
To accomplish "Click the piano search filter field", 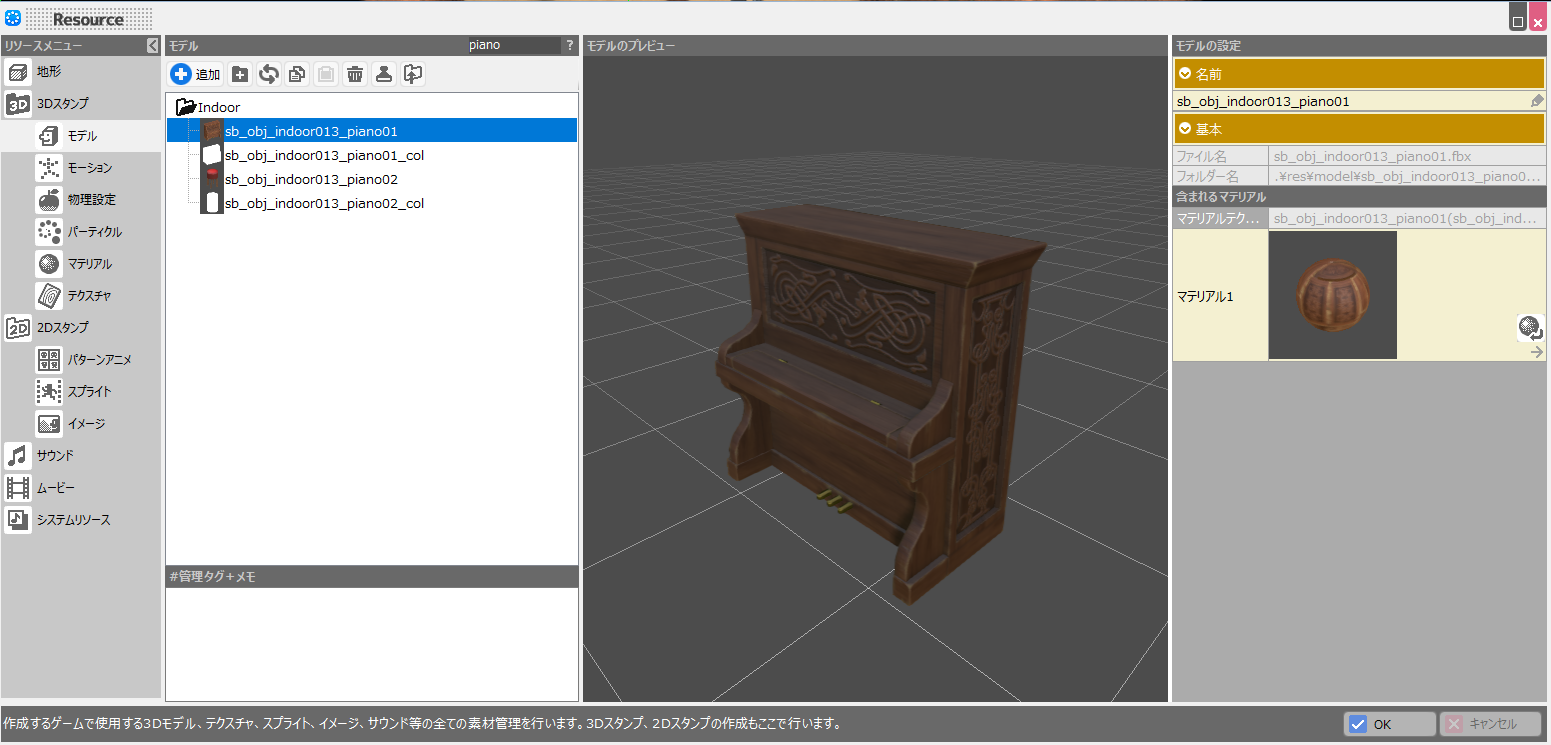I will point(513,45).
